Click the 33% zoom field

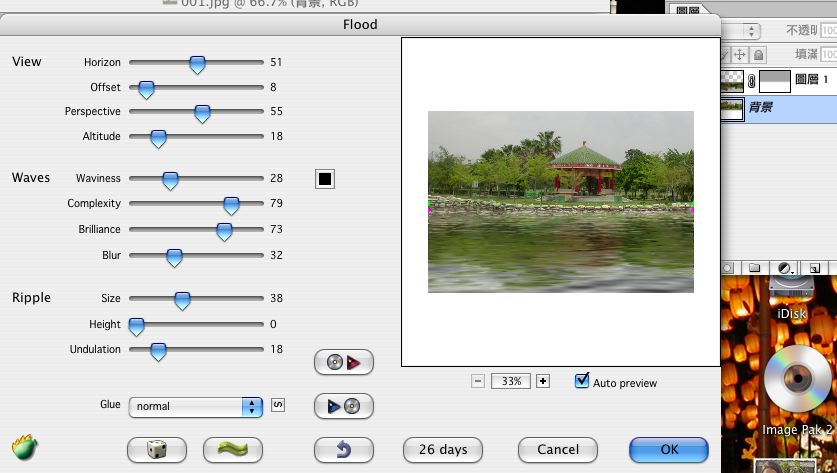click(511, 381)
